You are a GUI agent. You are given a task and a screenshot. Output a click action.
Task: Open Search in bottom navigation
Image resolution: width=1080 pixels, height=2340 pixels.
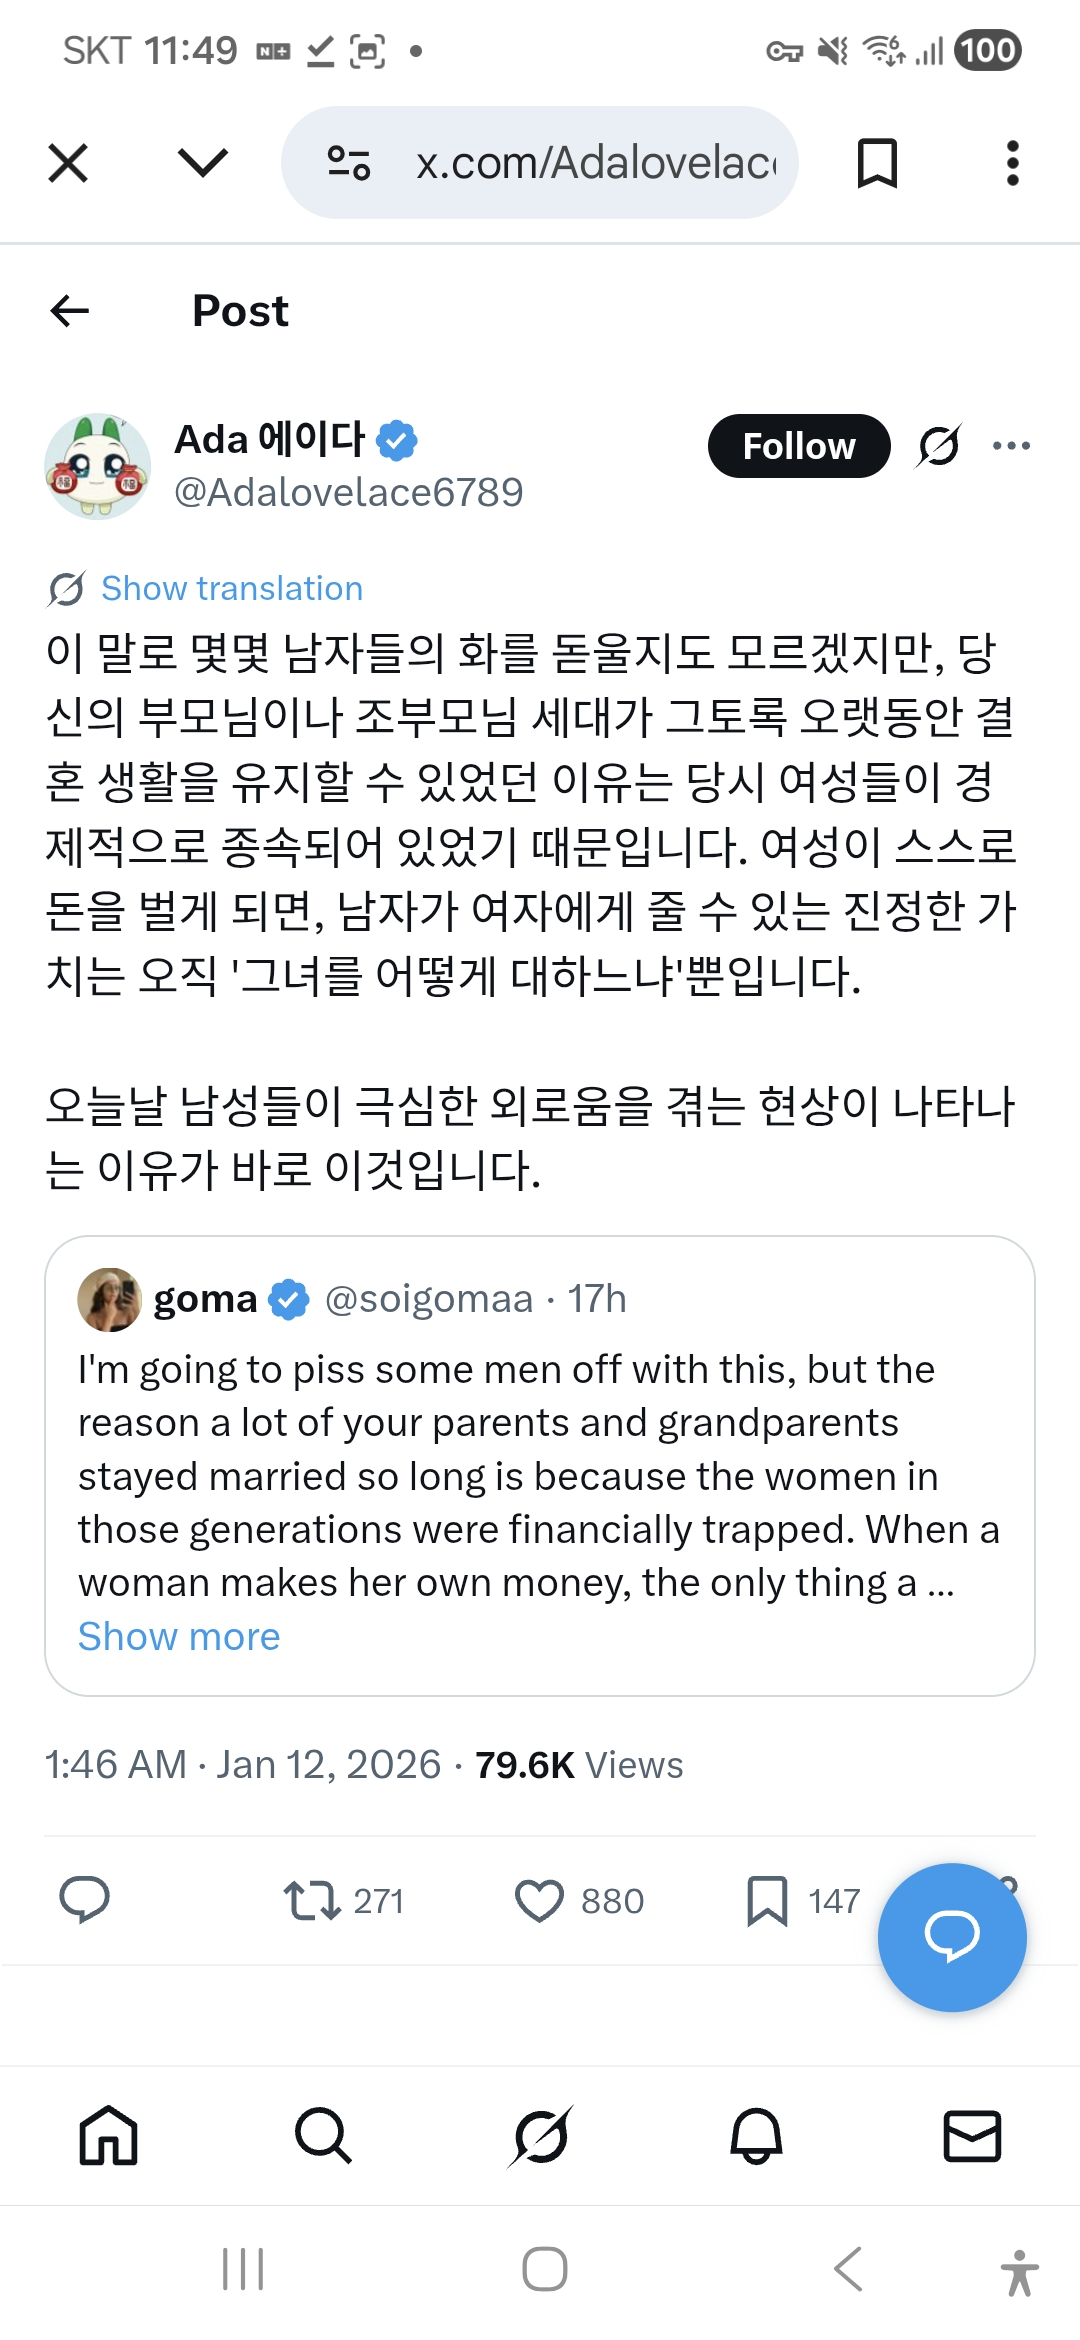(x=323, y=2136)
